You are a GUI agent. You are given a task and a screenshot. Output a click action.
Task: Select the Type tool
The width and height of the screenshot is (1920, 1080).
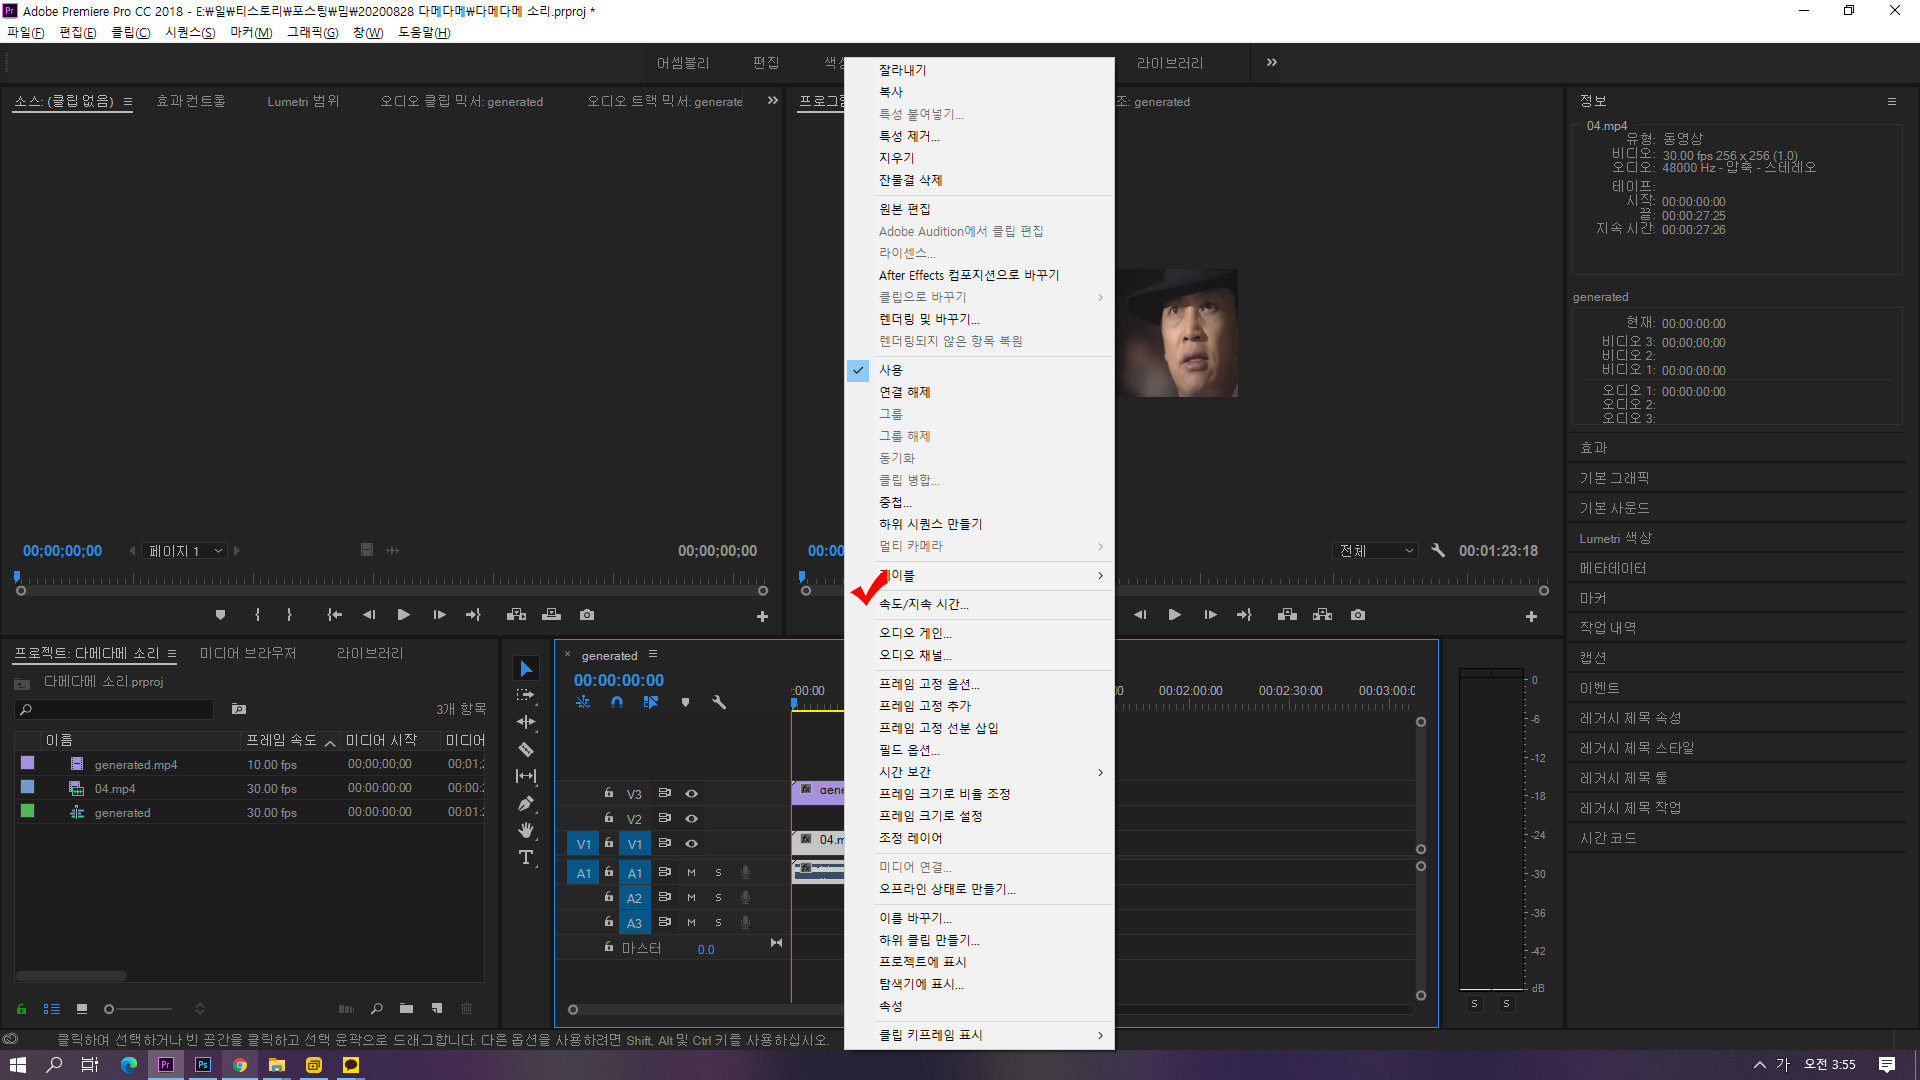526,858
